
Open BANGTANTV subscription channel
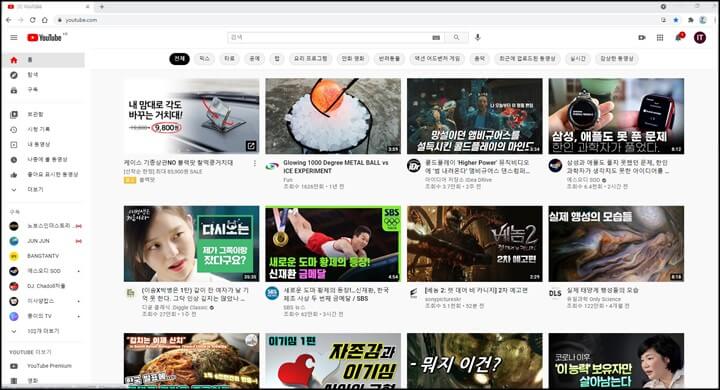tap(43, 256)
